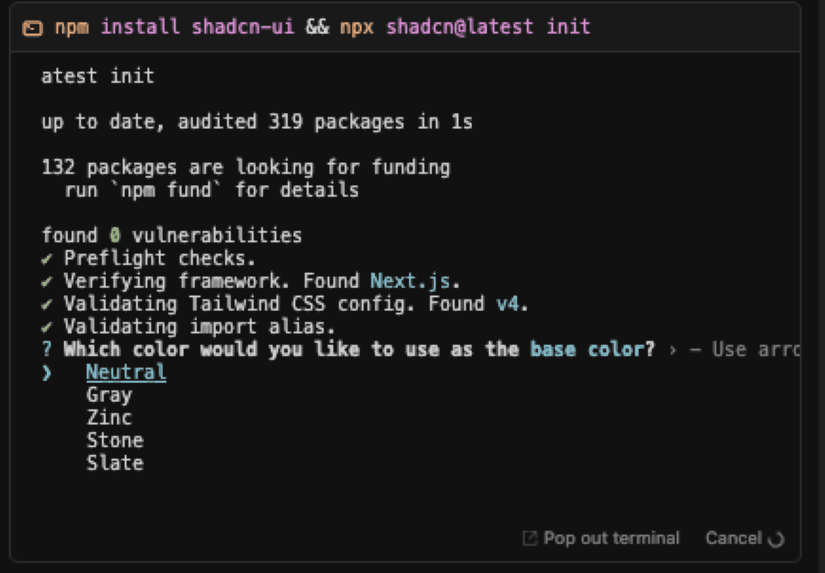Click the npm install command header
Viewport: 825px width, 573px height.
click(322, 26)
